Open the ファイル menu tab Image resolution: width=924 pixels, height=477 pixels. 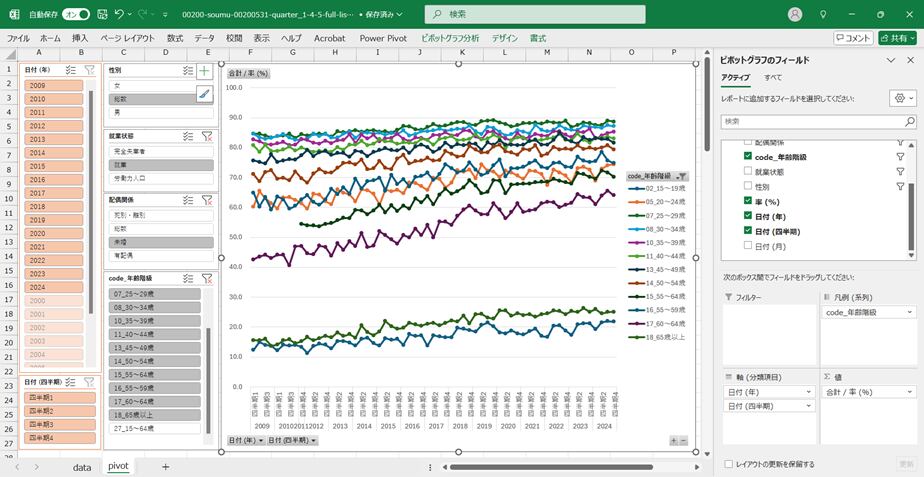tap(18, 38)
